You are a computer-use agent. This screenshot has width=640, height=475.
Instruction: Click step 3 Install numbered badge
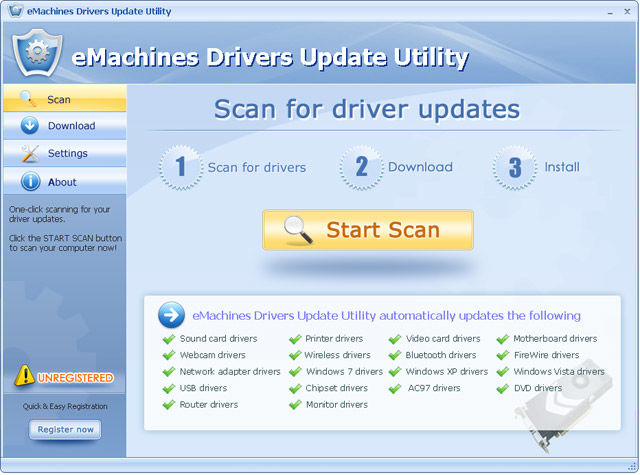coord(514,167)
